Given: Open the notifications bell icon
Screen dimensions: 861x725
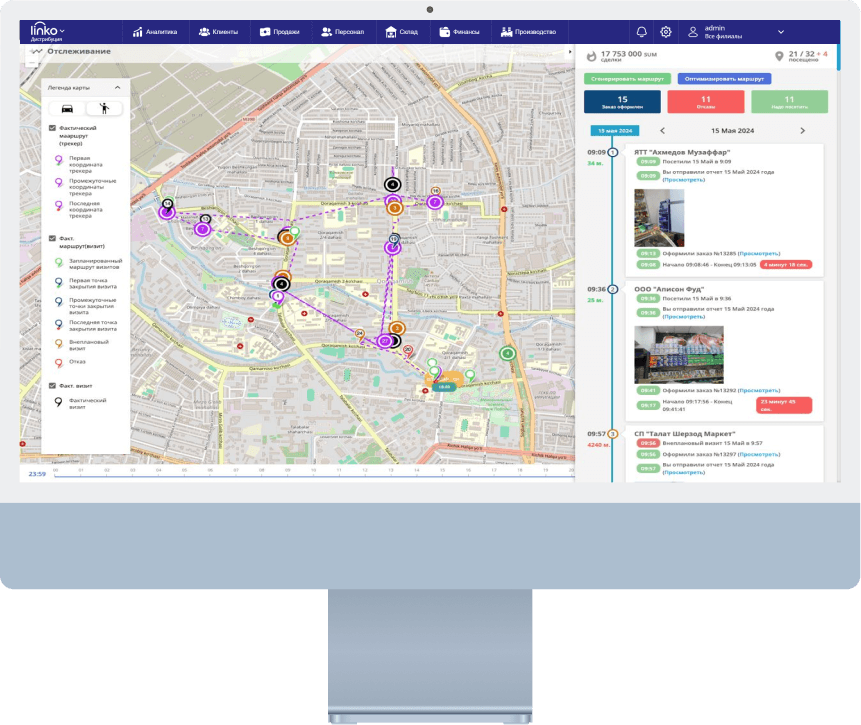Looking at the screenshot, I should tap(641, 32).
